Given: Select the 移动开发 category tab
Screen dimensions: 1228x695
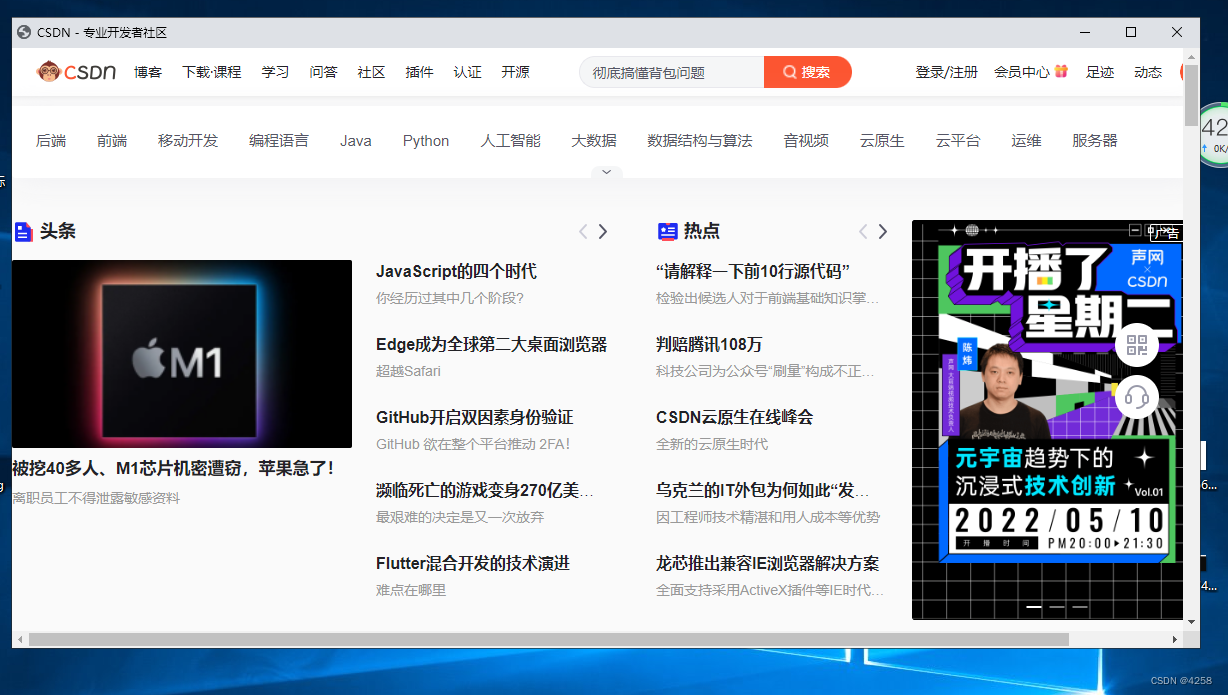Looking at the screenshot, I should 188,141.
